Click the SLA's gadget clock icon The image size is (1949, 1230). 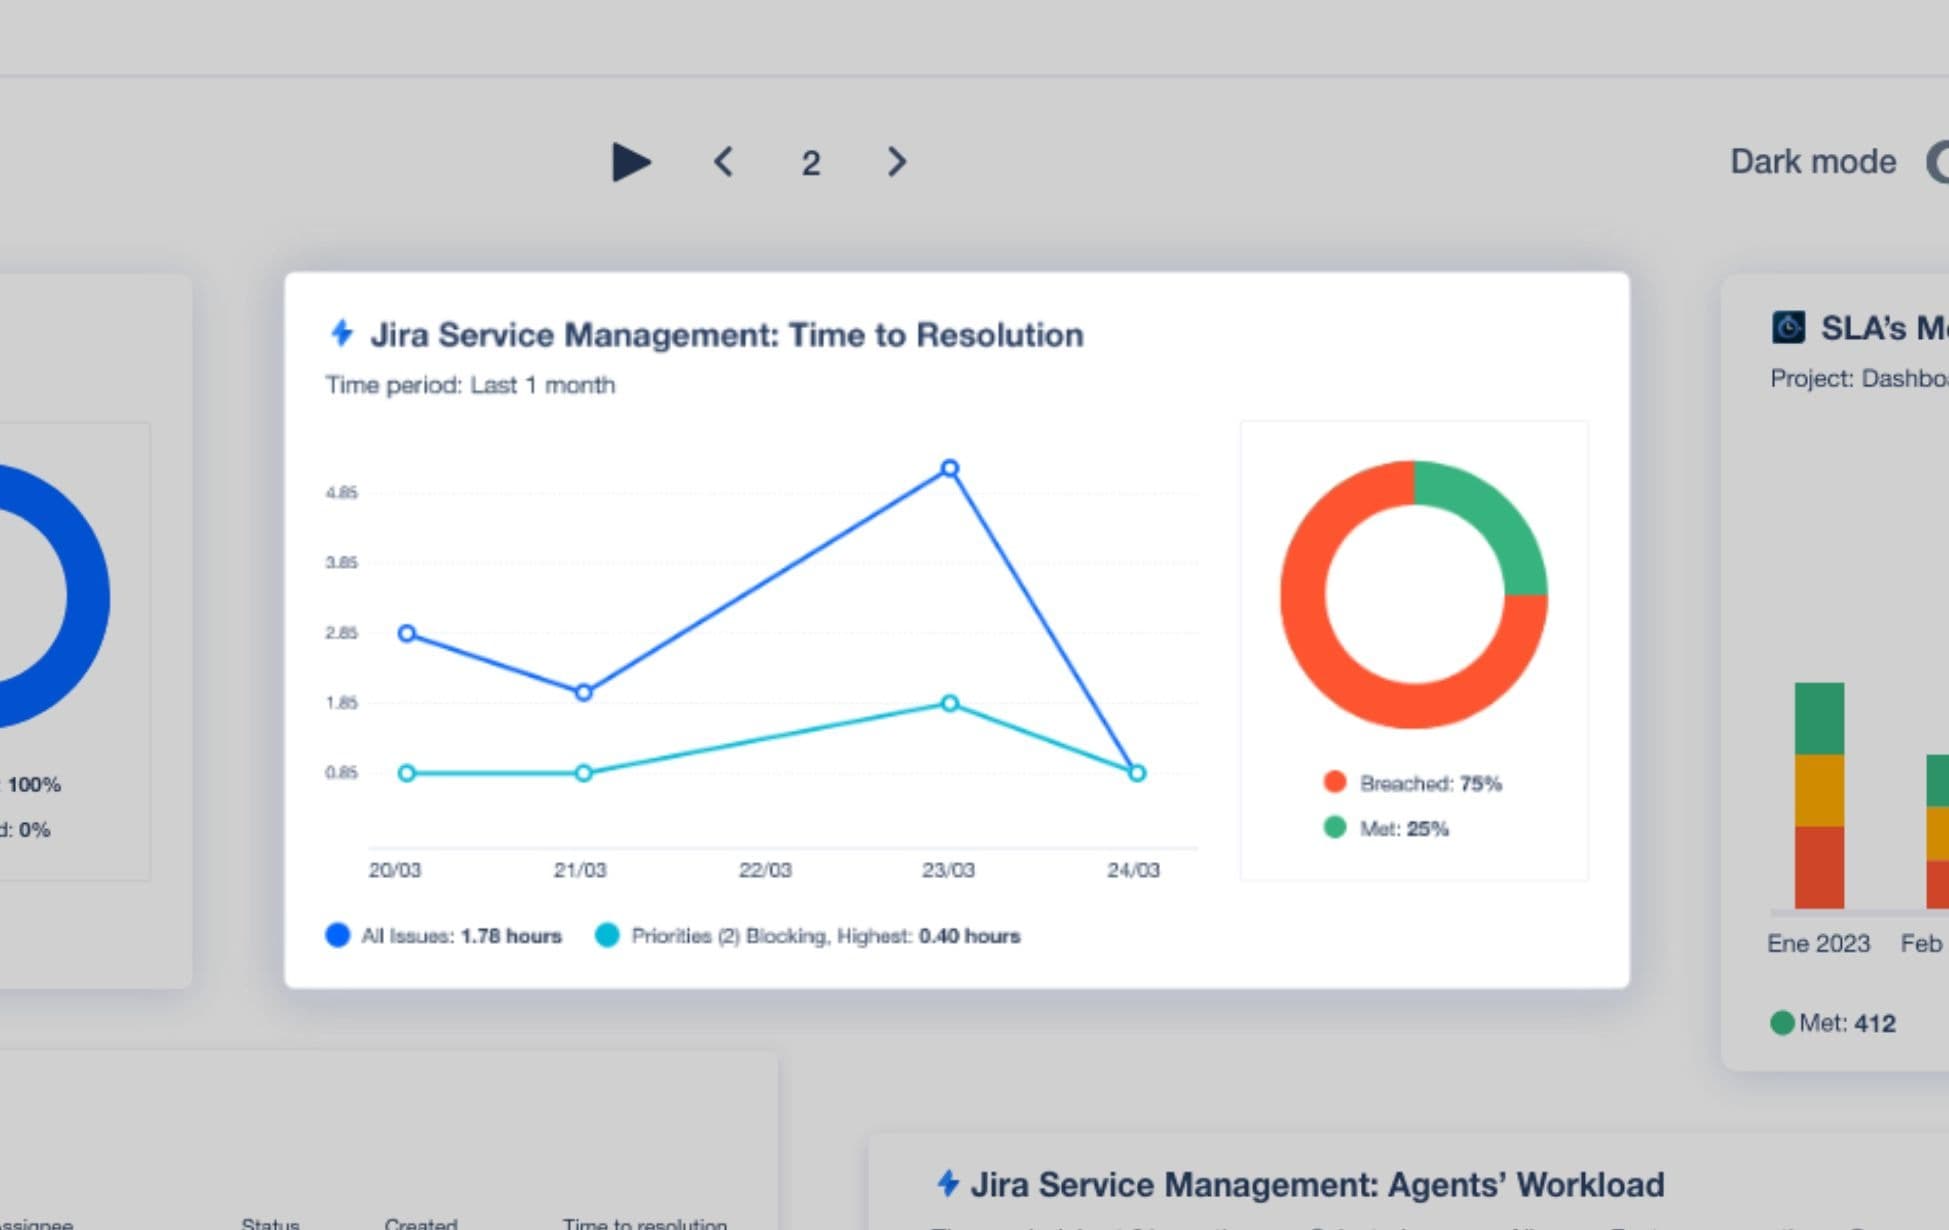[x=1788, y=327]
